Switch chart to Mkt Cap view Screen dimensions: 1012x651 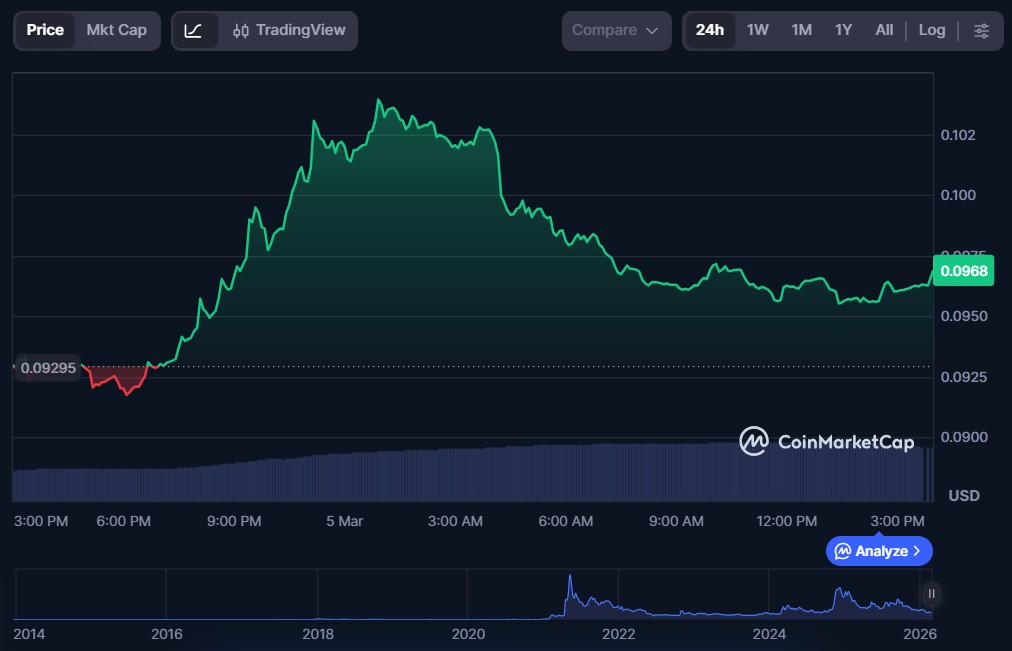point(116,31)
